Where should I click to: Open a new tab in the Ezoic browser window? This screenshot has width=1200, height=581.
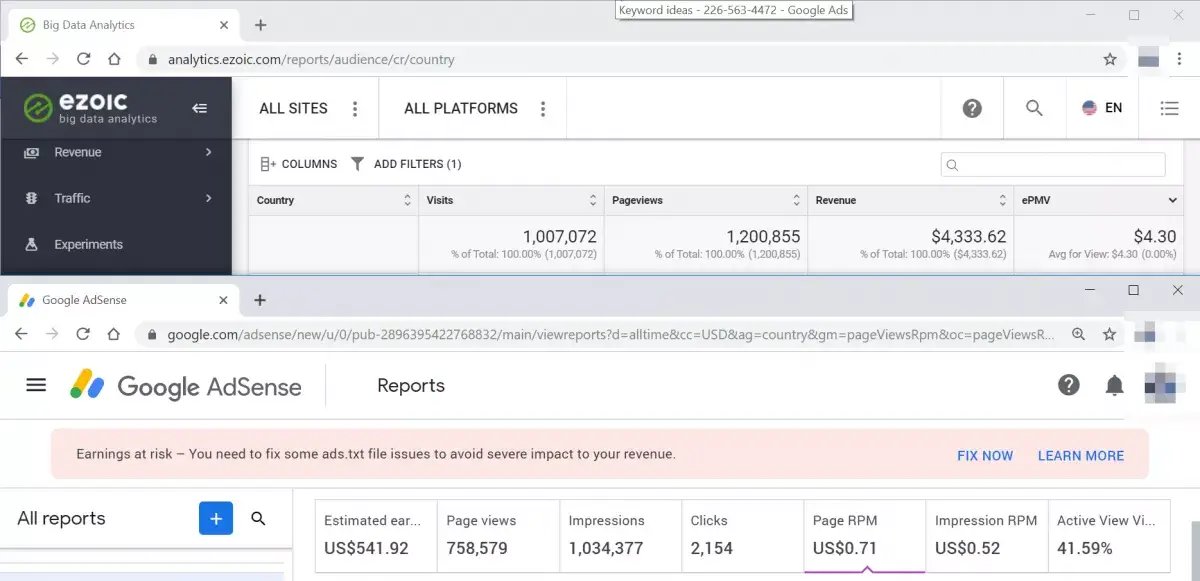click(260, 25)
